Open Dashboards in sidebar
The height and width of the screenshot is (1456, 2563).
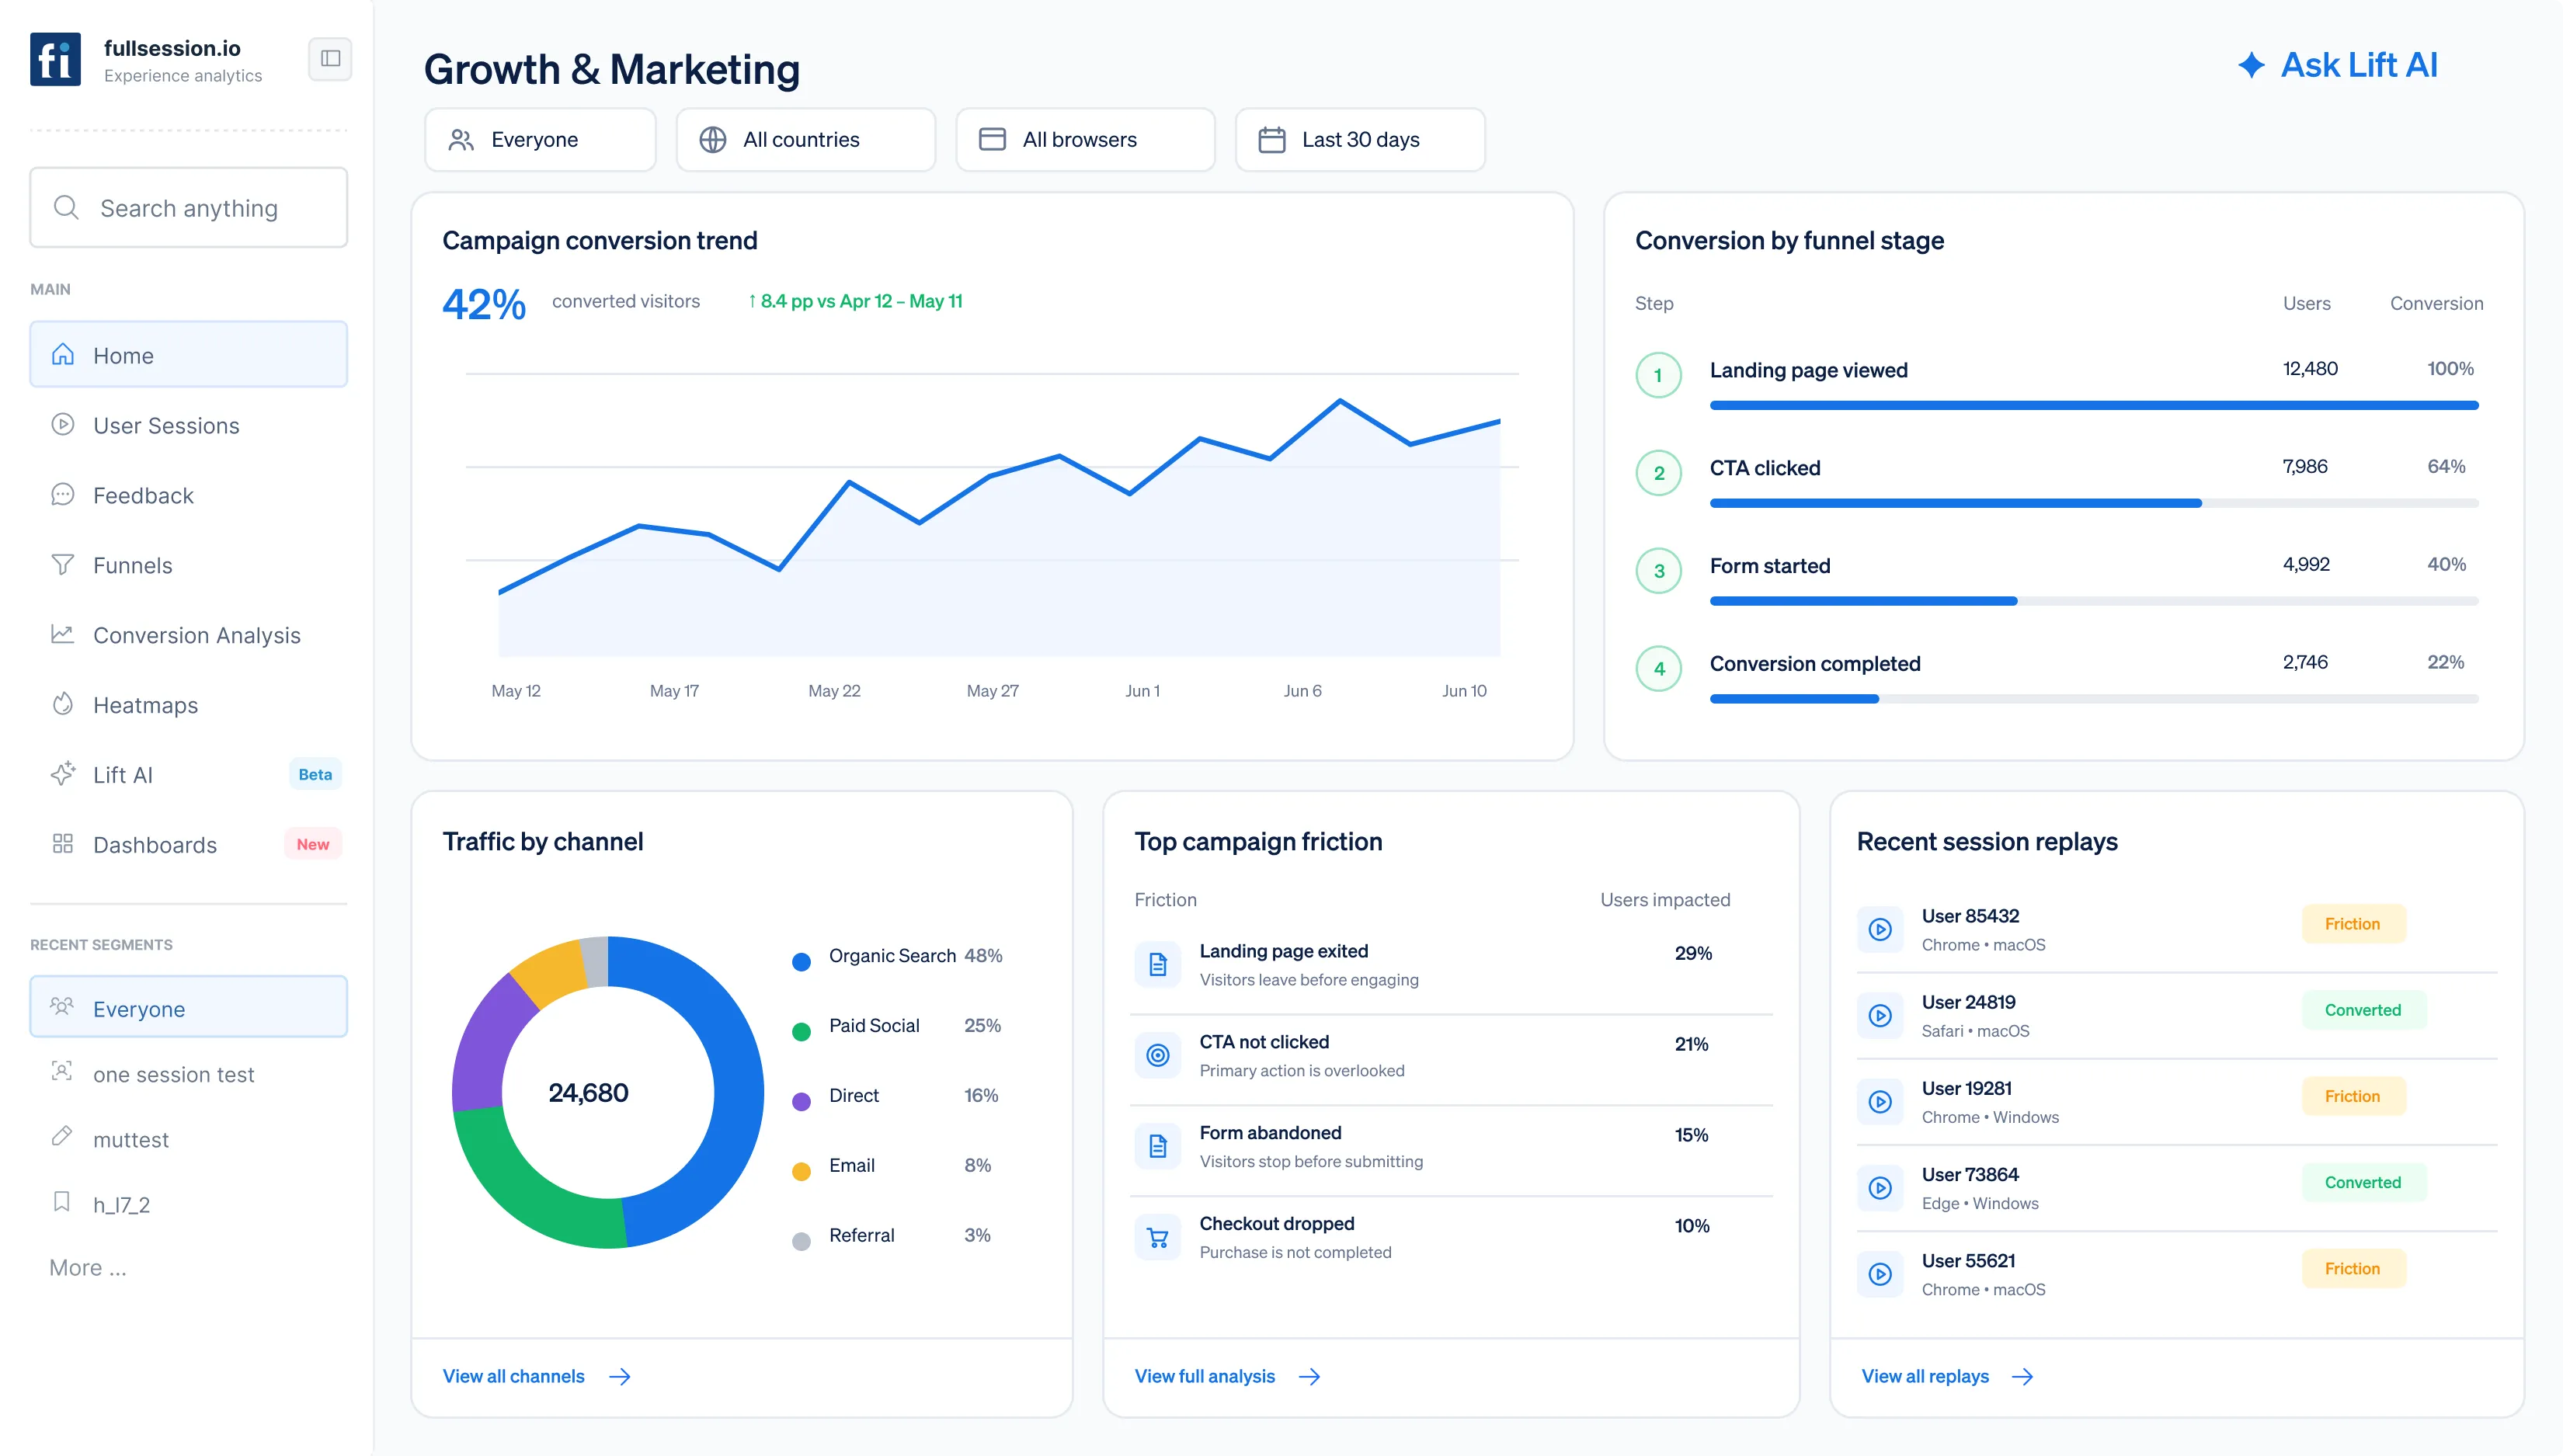click(189, 845)
